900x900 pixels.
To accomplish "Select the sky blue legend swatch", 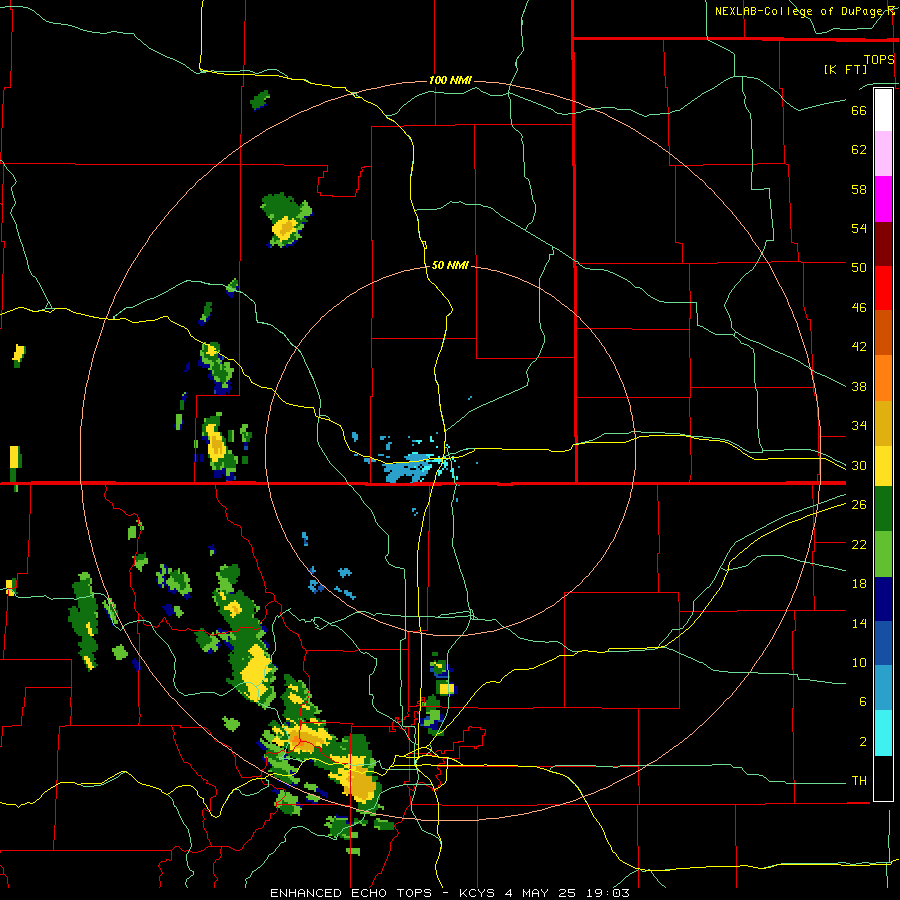I will tap(883, 687).
